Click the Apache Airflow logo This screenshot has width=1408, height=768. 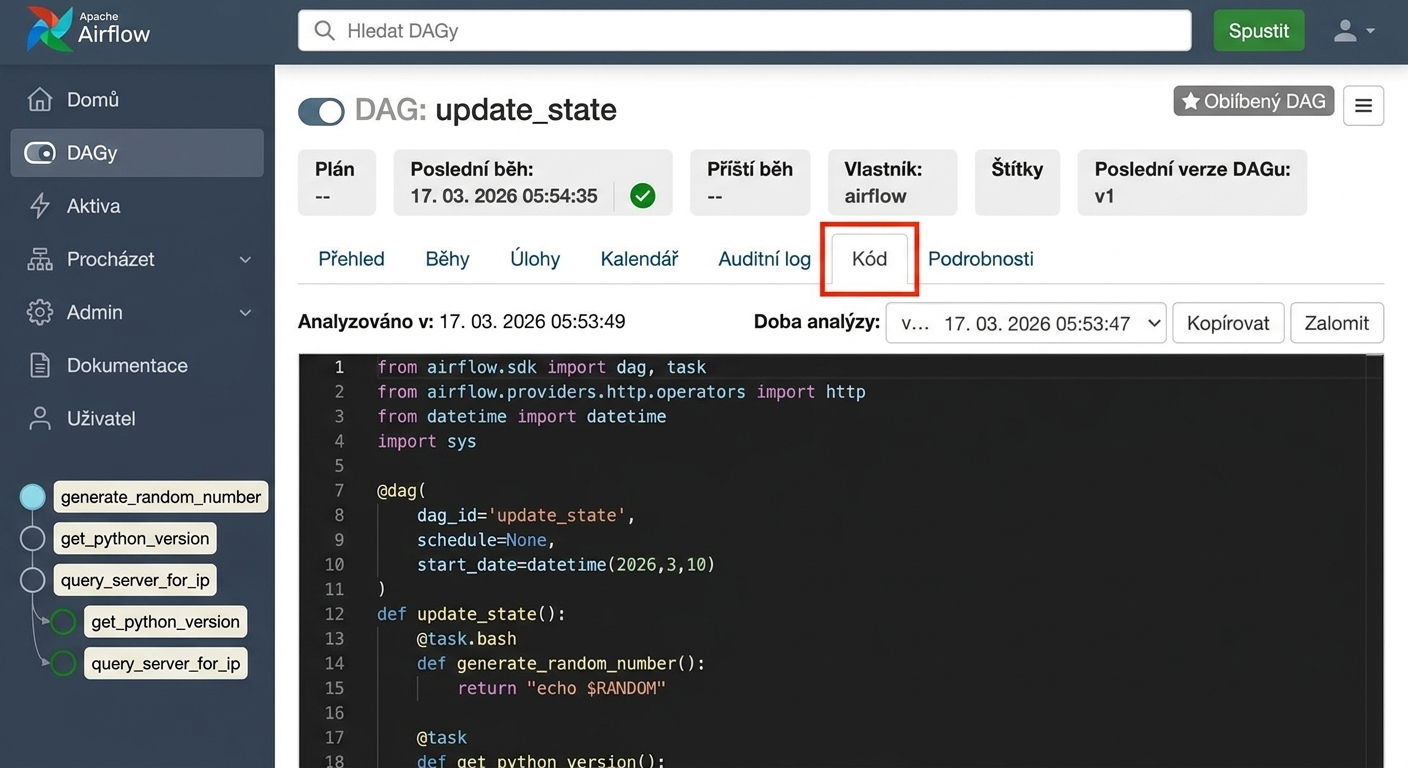(x=88, y=29)
